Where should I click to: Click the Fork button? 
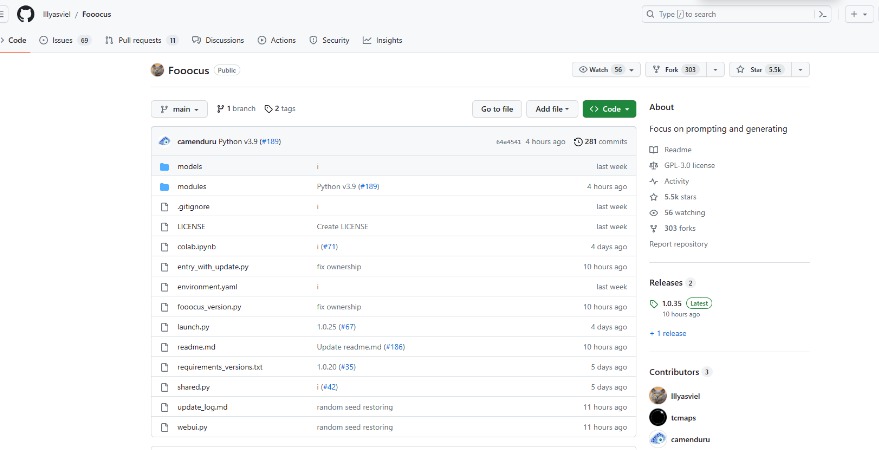[x=676, y=69]
